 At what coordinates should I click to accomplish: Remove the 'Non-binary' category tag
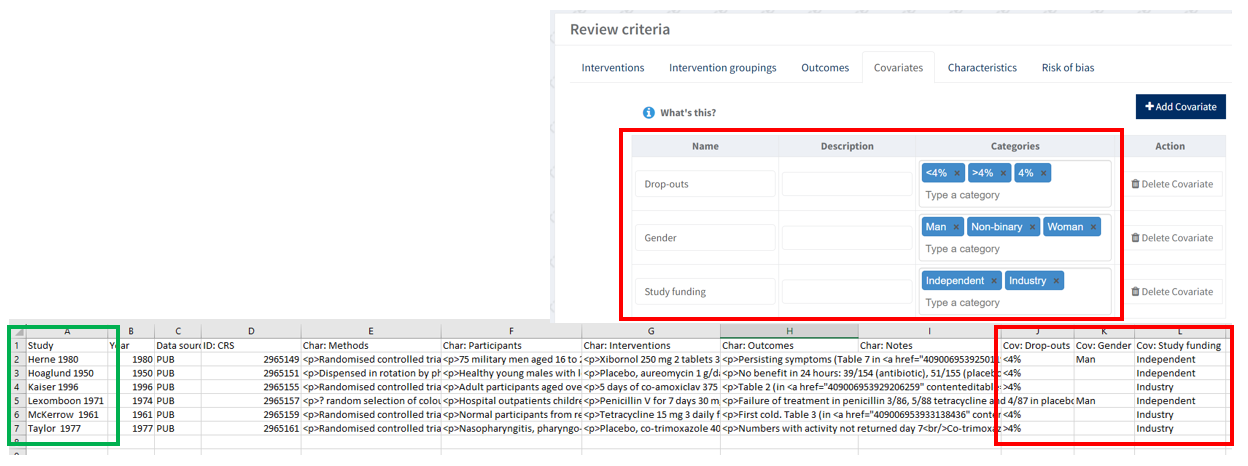pyautogui.click(x=1033, y=227)
